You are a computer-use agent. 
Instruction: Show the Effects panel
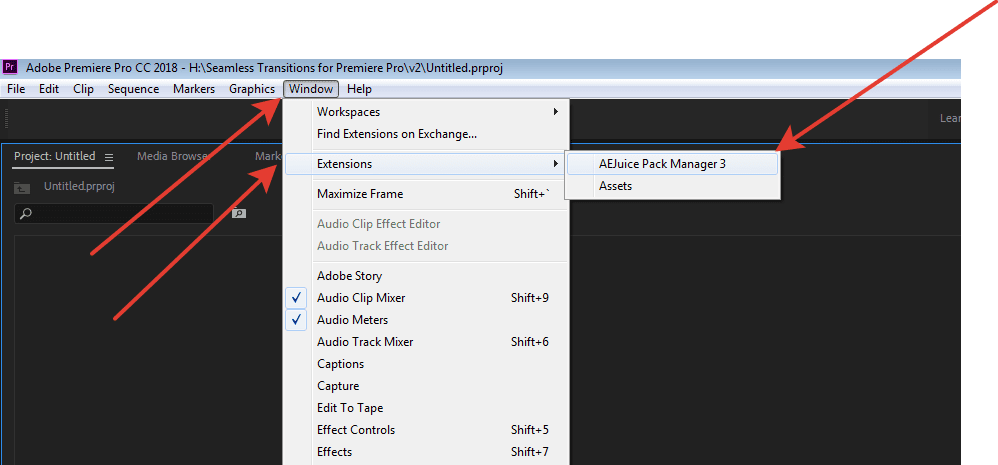[426, 452]
